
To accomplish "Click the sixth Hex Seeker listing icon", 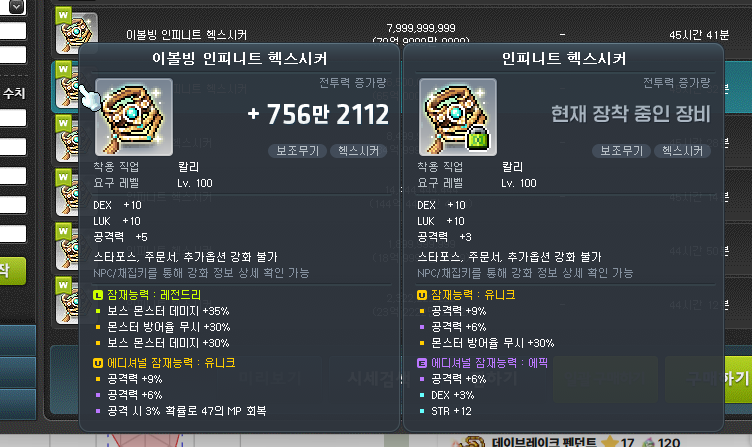I will pos(67,300).
